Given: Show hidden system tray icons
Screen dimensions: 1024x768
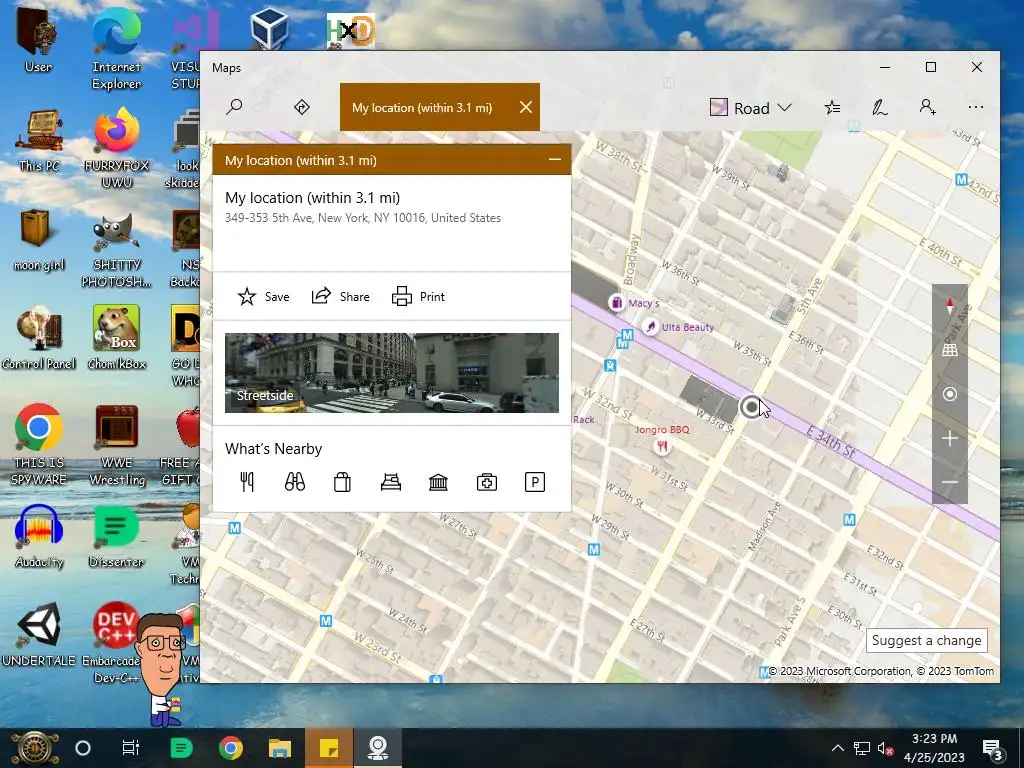Looking at the screenshot, I should tap(838, 748).
